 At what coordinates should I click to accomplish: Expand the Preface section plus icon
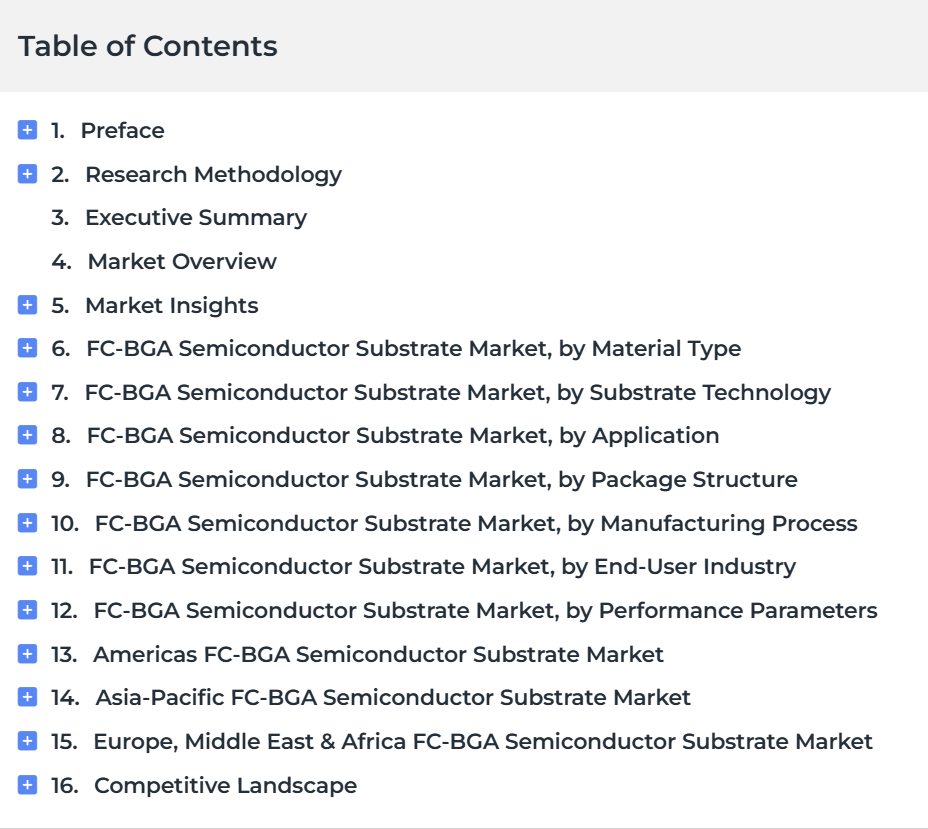[x=27, y=130]
